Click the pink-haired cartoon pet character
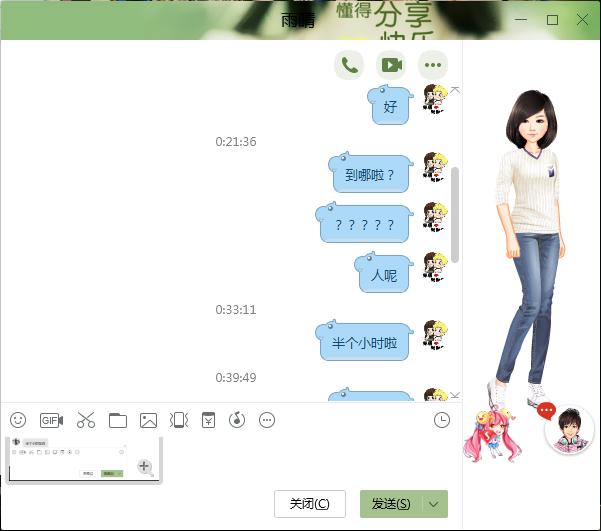601x531 pixels. pyautogui.click(x=491, y=436)
